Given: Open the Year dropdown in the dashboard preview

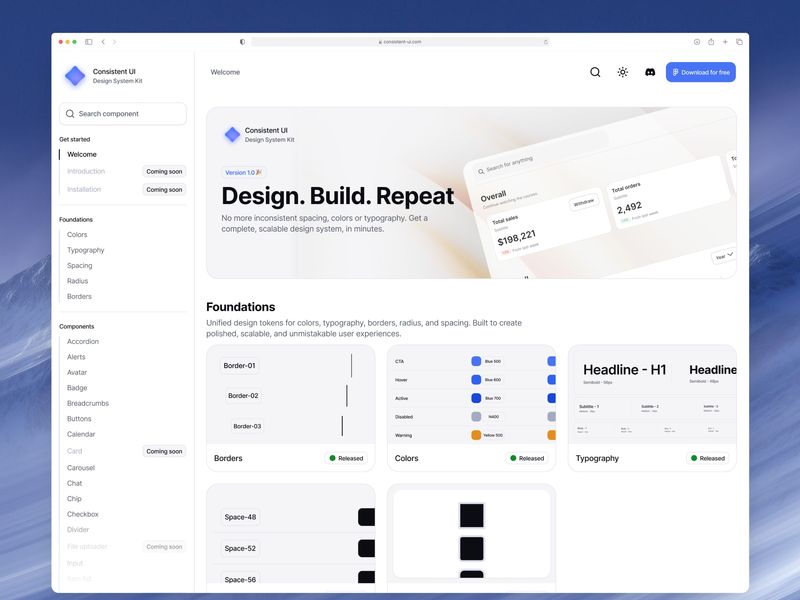Looking at the screenshot, I should pyautogui.click(x=722, y=258).
